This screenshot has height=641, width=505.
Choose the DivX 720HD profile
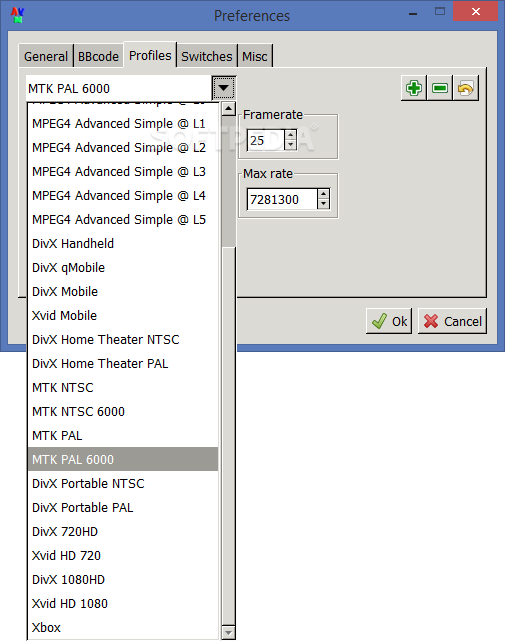pyautogui.click(x=123, y=532)
